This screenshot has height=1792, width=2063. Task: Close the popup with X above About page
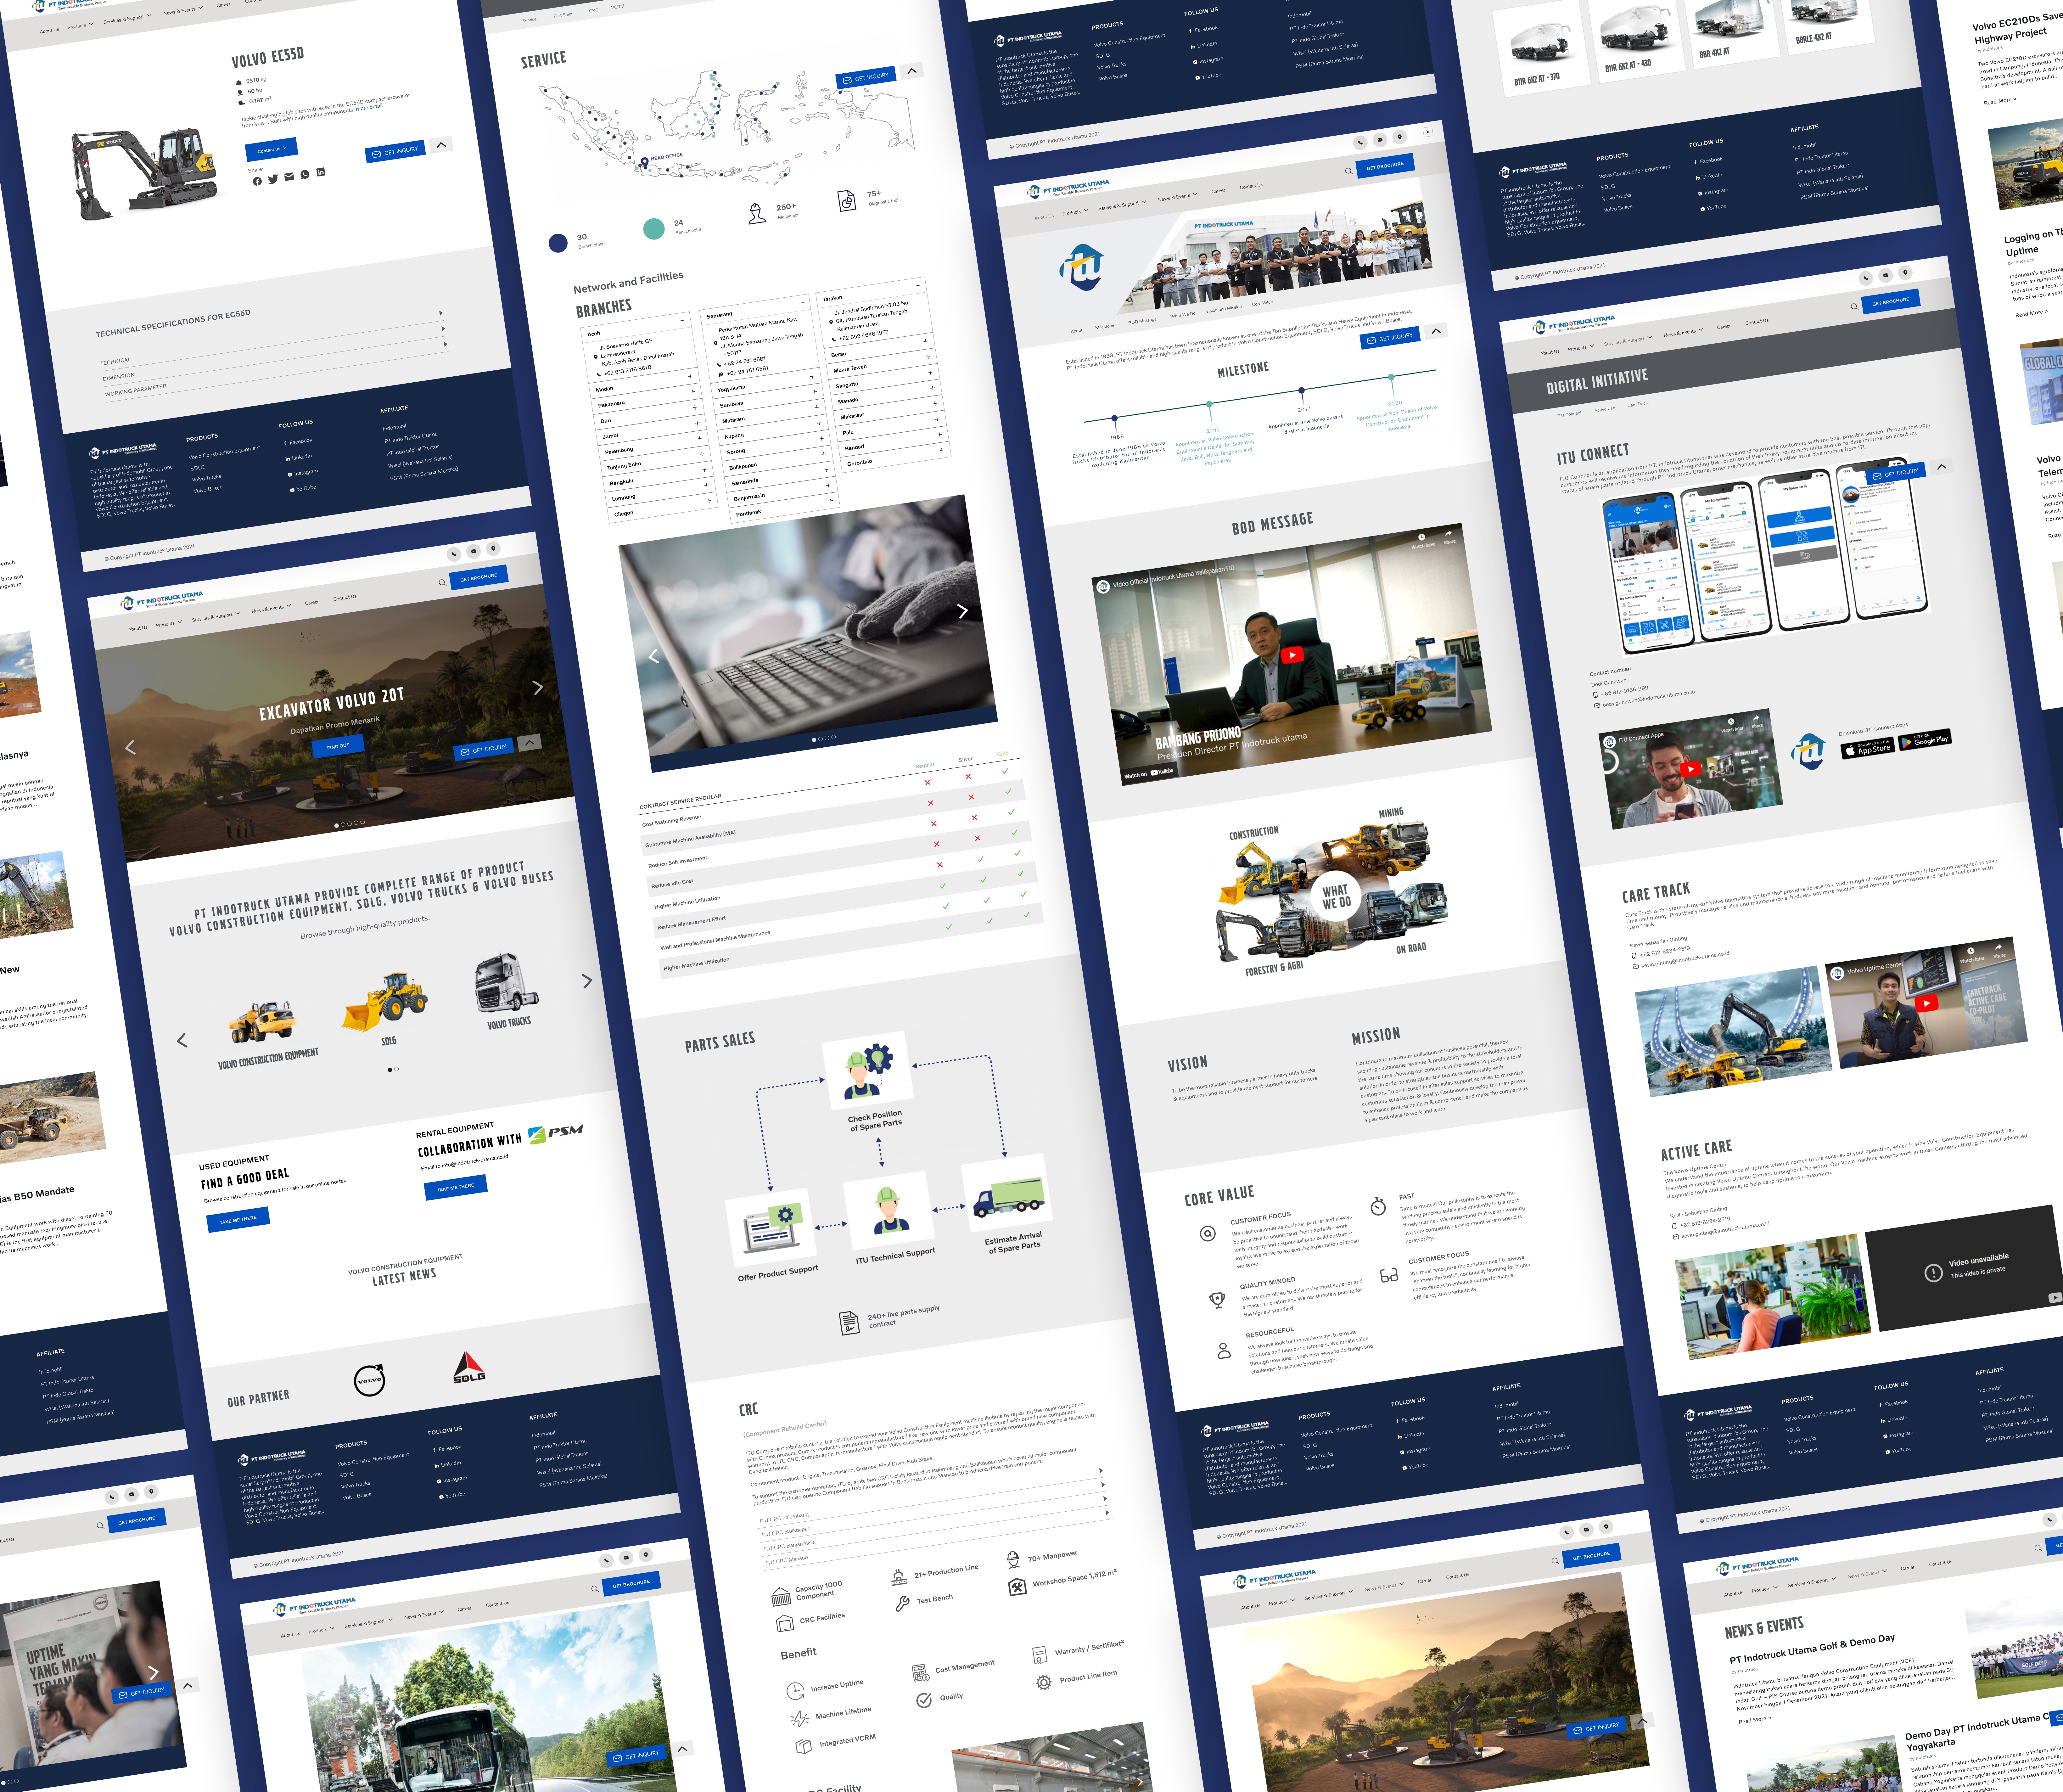click(x=1428, y=132)
